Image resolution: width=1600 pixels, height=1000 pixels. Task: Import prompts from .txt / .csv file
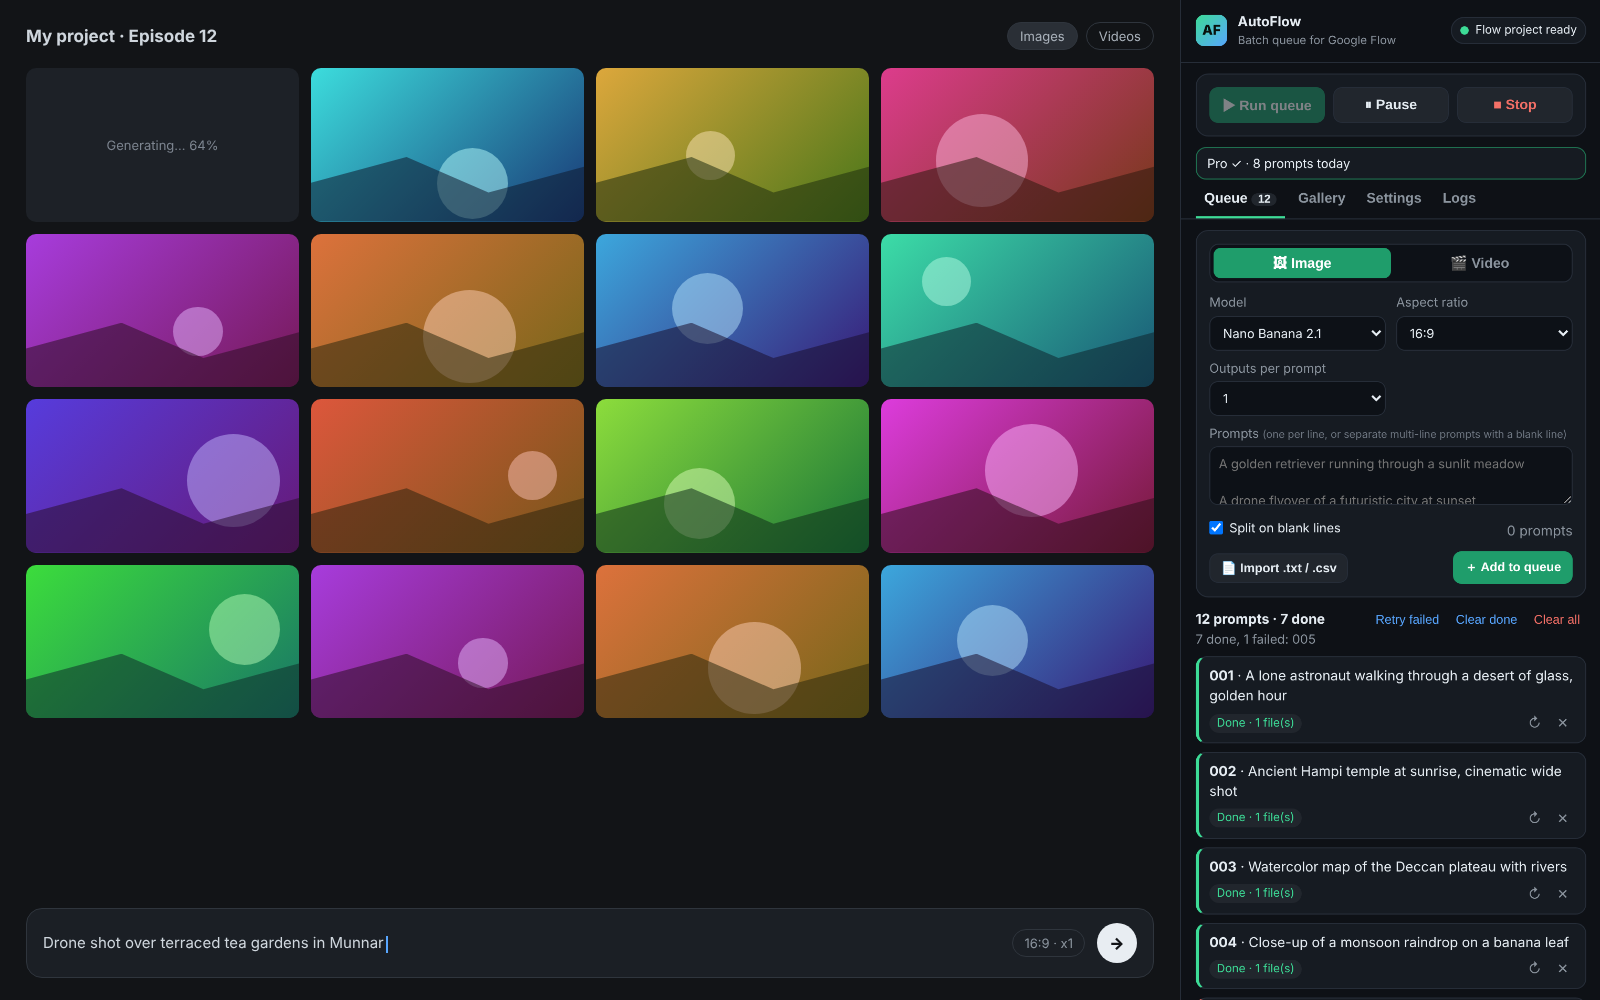coord(1278,568)
